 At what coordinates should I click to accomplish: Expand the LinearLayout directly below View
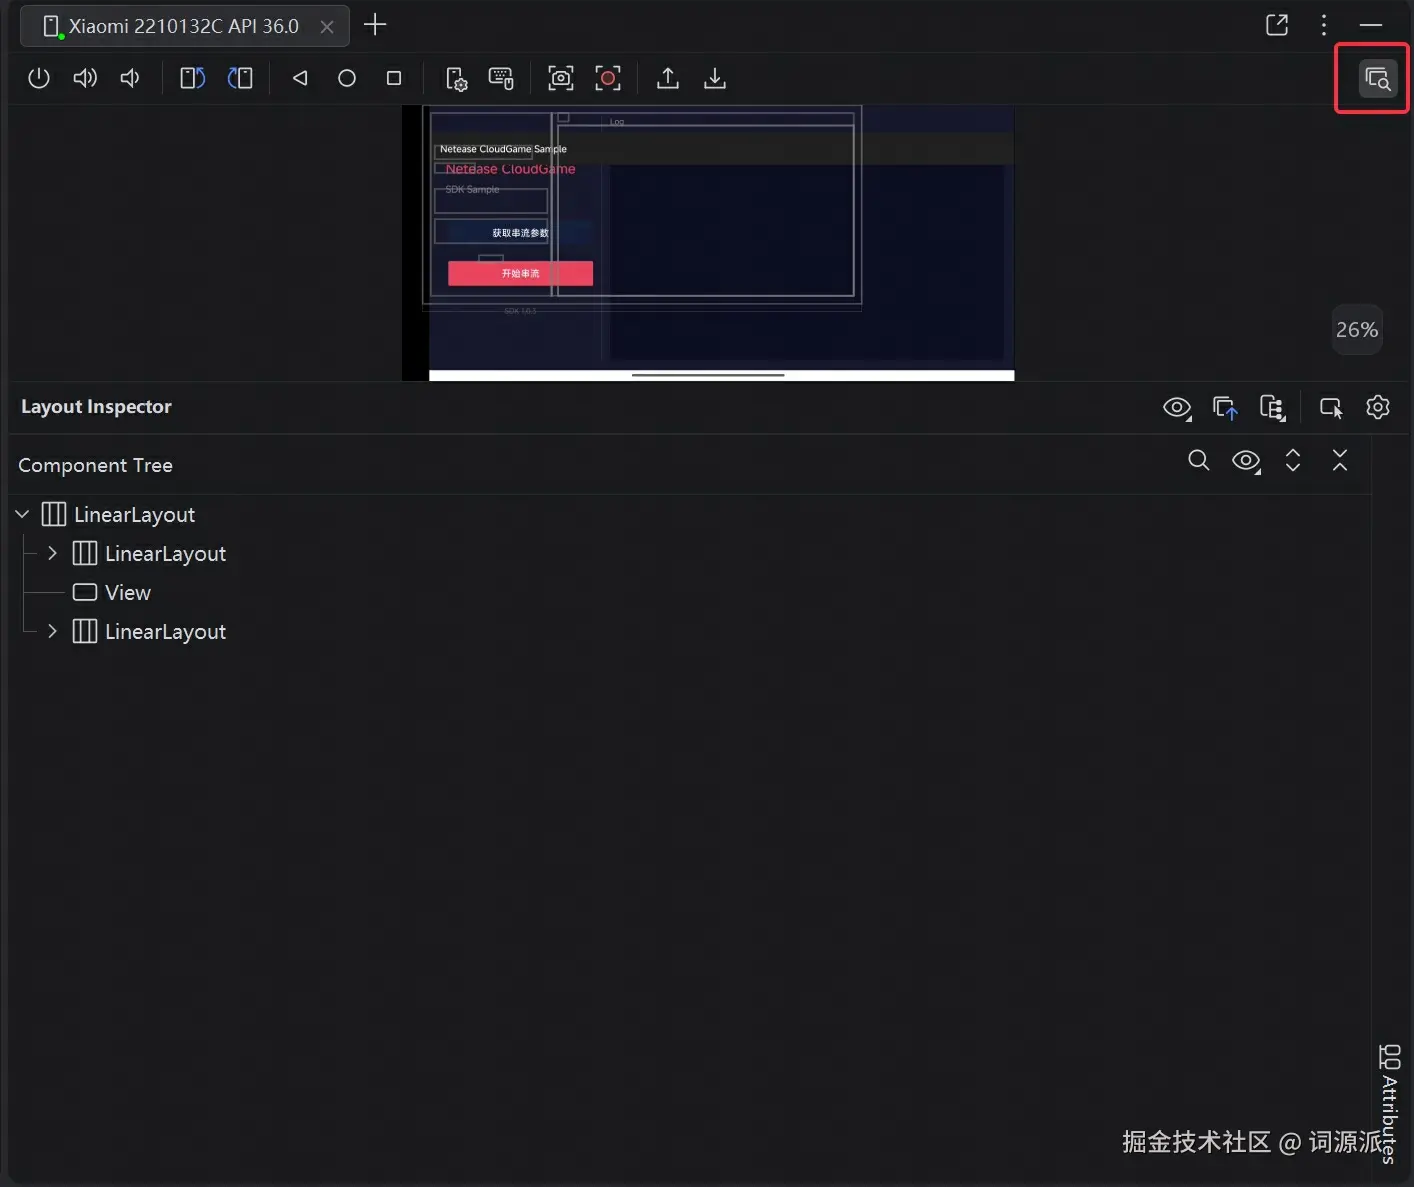53,631
